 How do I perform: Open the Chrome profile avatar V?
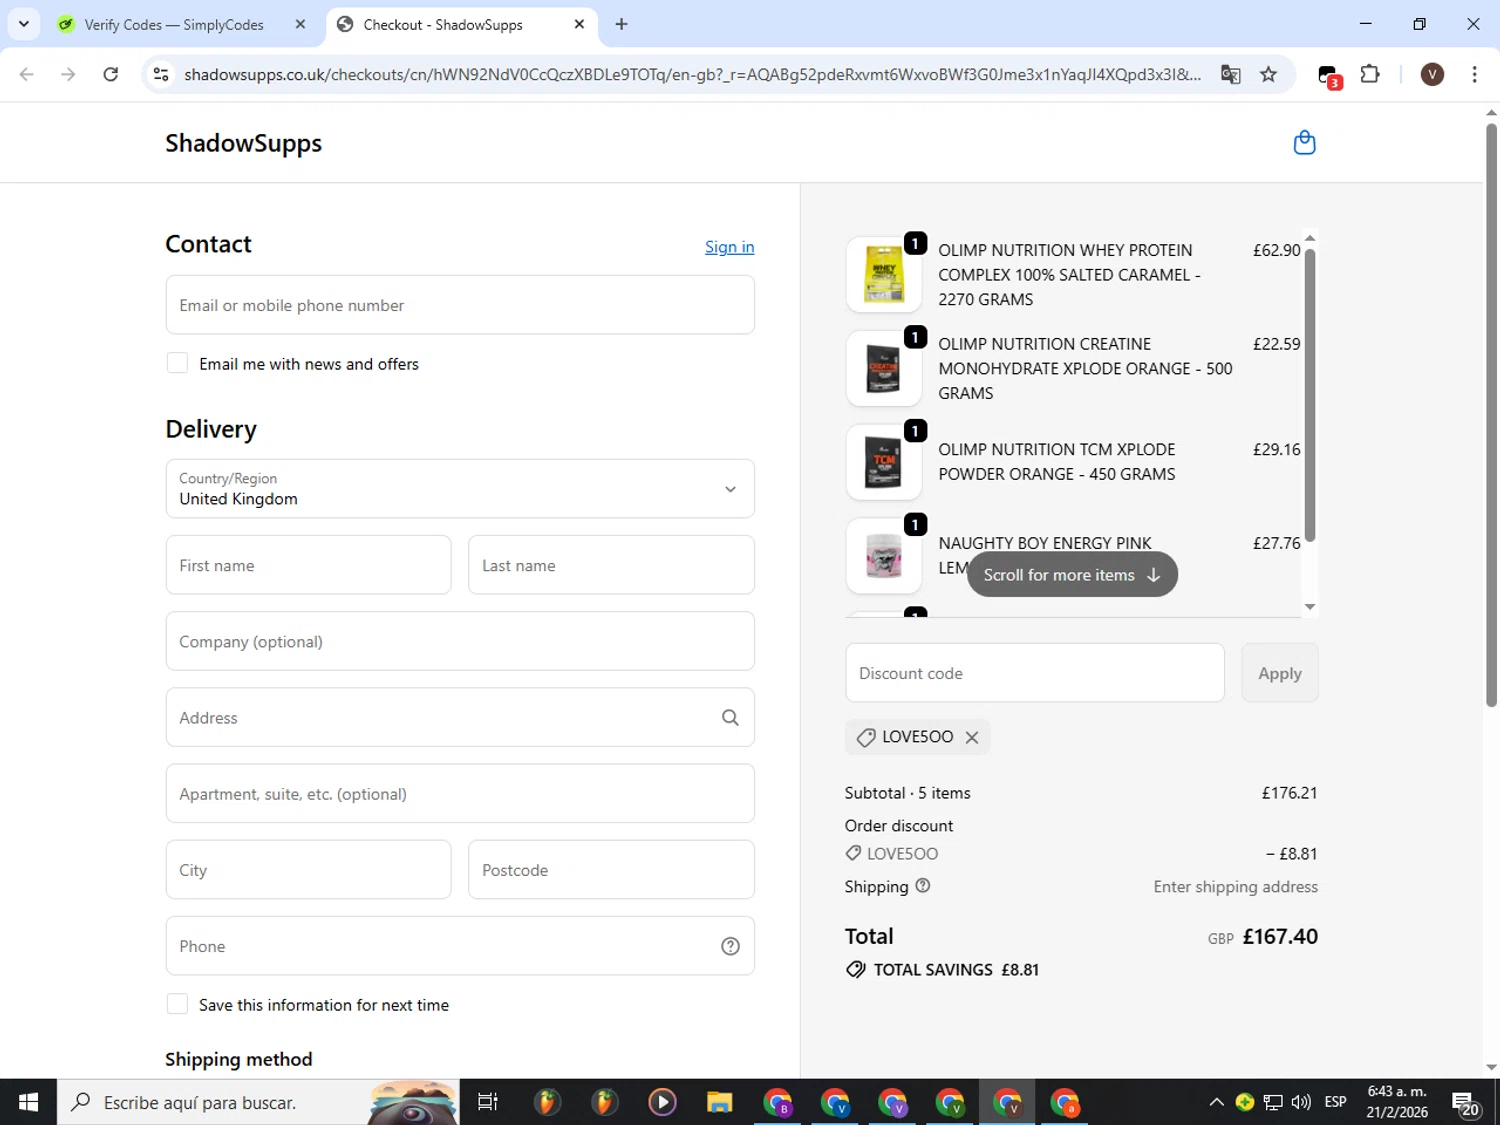(1432, 74)
